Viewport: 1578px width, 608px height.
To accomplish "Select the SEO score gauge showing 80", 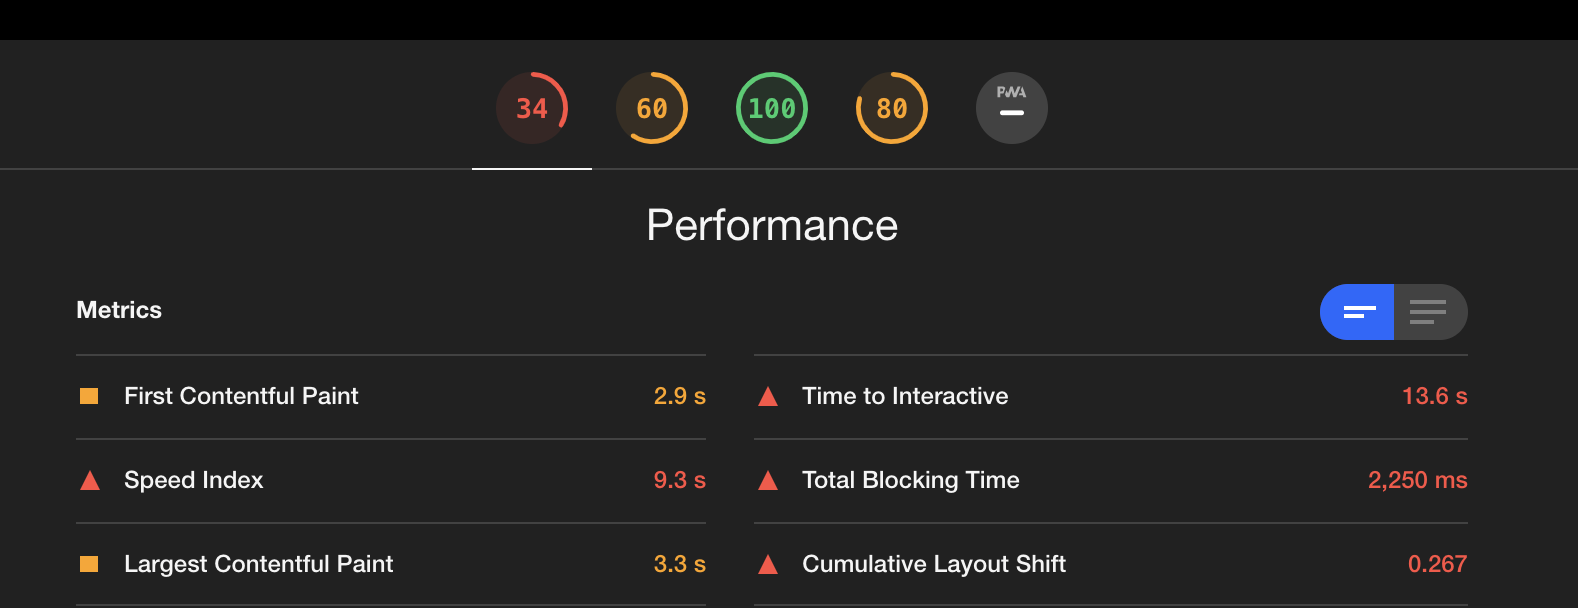I will tap(892, 107).
